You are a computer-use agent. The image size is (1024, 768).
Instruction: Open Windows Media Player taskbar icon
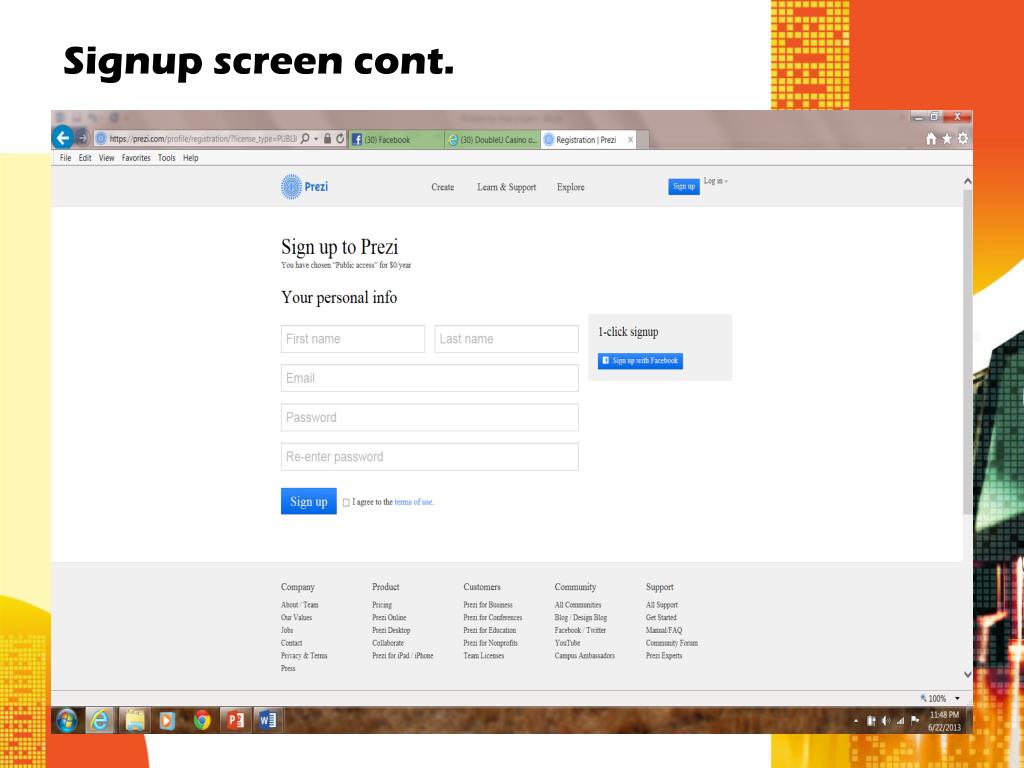tap(167, 720)
